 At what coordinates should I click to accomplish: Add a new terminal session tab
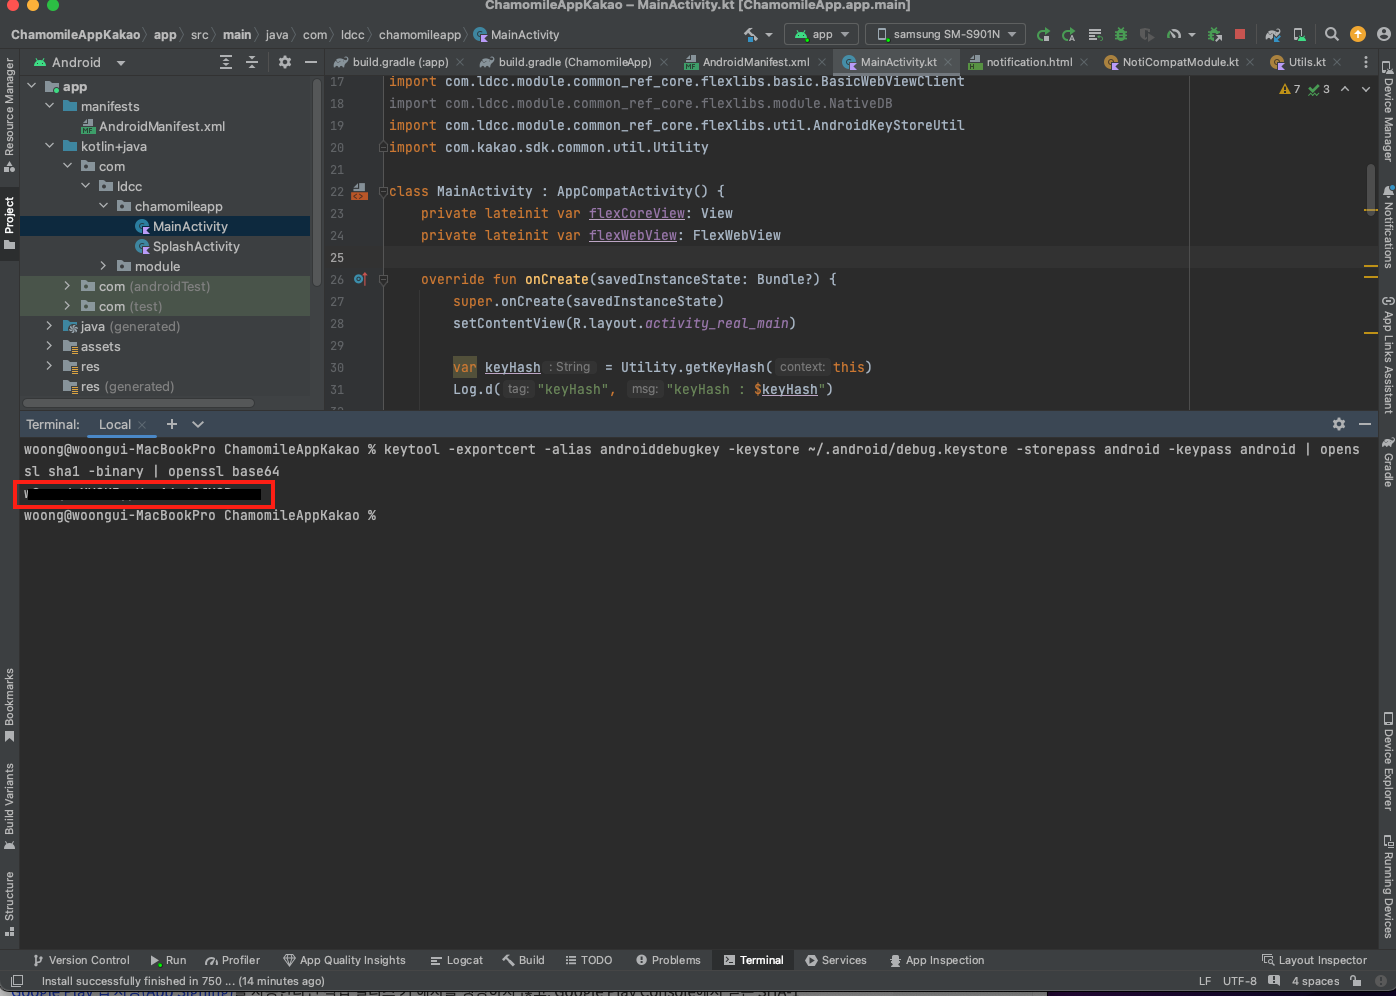tap(172, 424)
